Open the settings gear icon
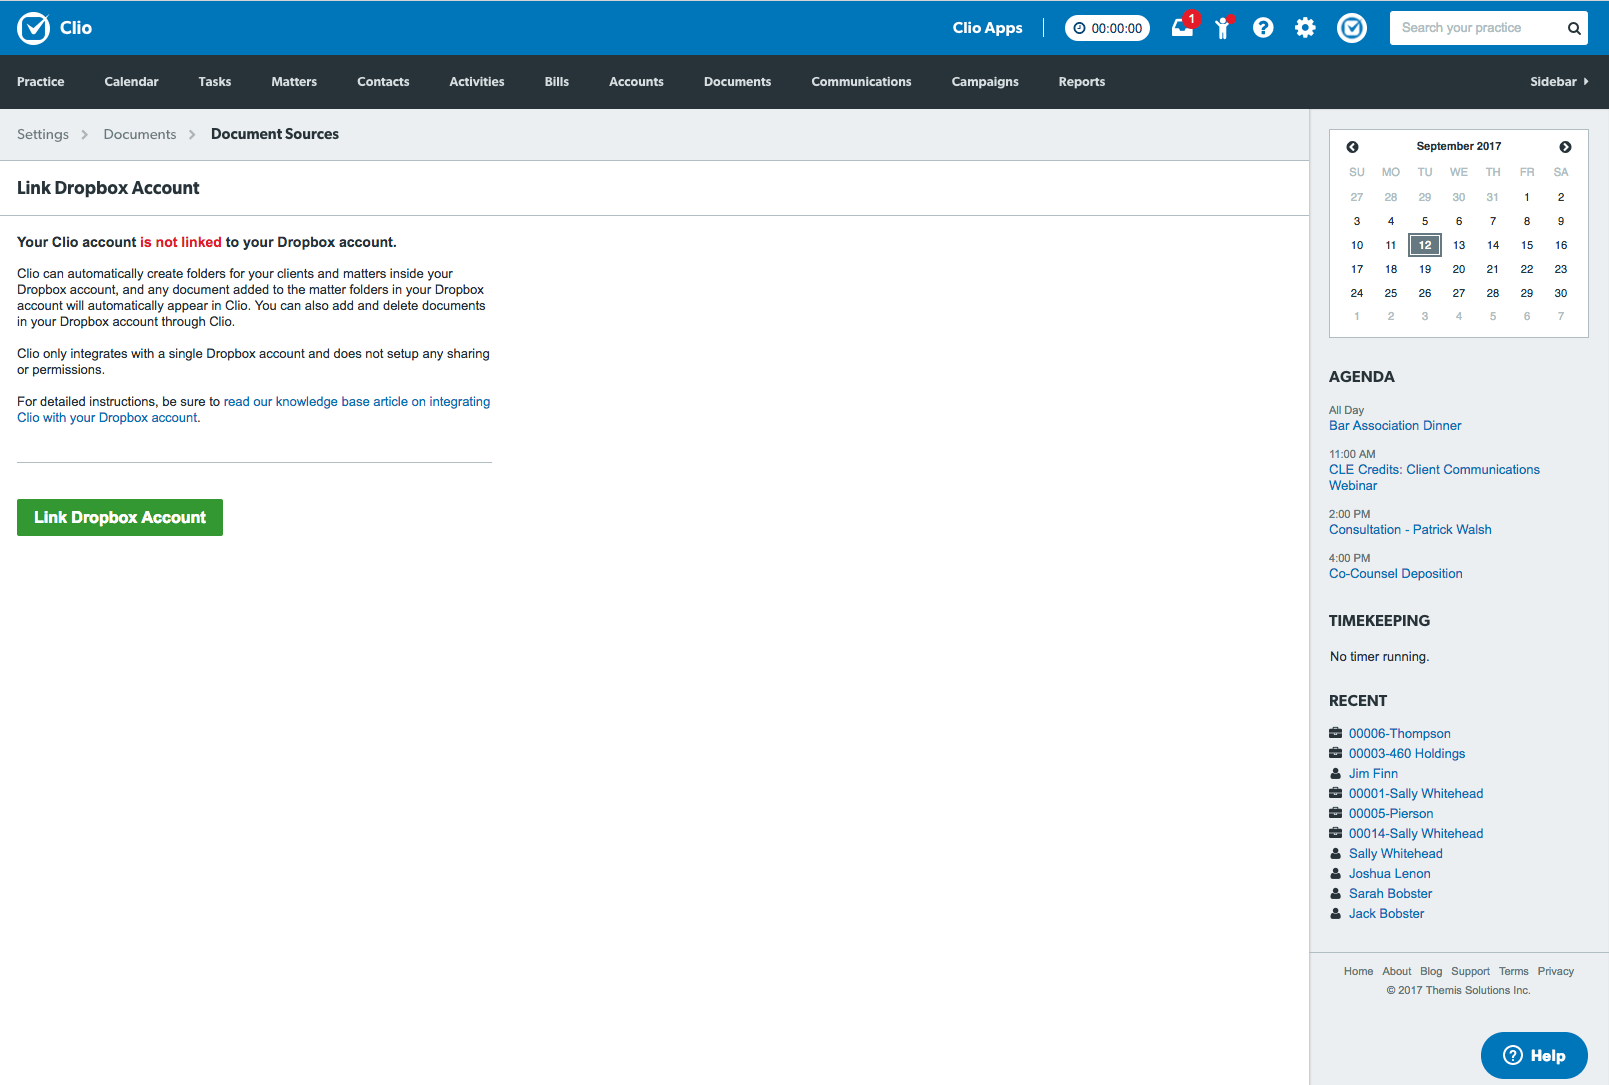1609x1085 pixels. pyautogui.click(x=1305, y=28)
